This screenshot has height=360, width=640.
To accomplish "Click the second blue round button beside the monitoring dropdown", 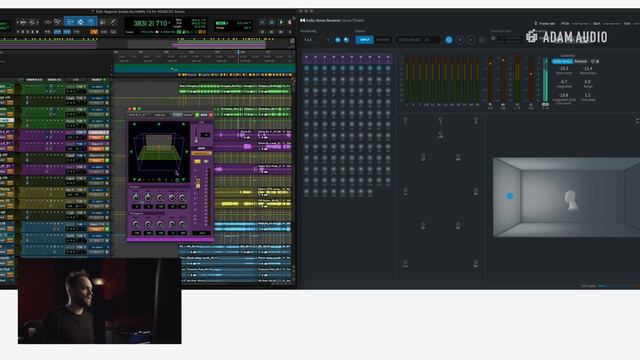I will [x=346, y=40].
